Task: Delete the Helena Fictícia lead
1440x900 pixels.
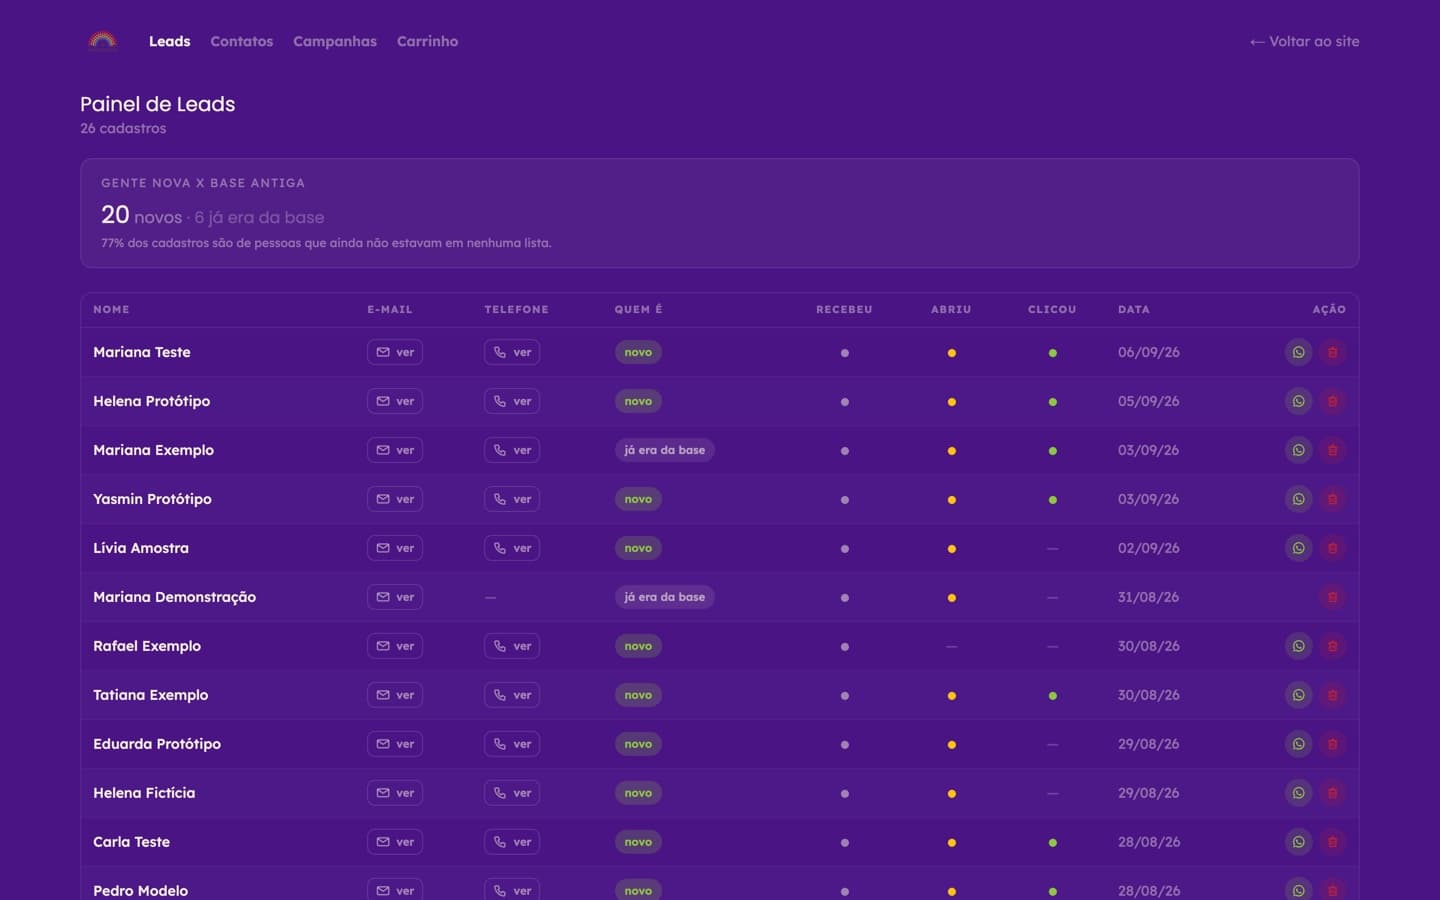Action: [1332, 793]
